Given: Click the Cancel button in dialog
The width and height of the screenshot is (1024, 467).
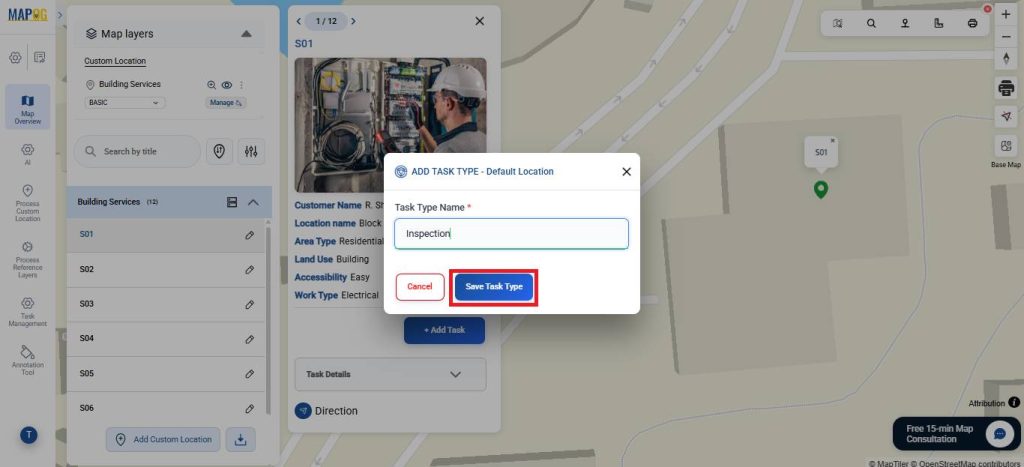Looking at the screenshot, I should click(x=420, y=287).
